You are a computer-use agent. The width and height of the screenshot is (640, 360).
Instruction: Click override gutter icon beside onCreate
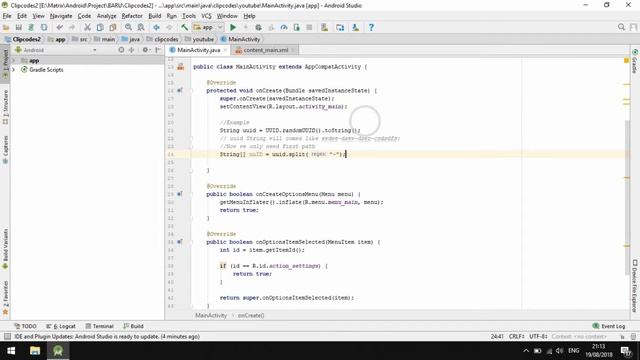[x=180, y=90]
